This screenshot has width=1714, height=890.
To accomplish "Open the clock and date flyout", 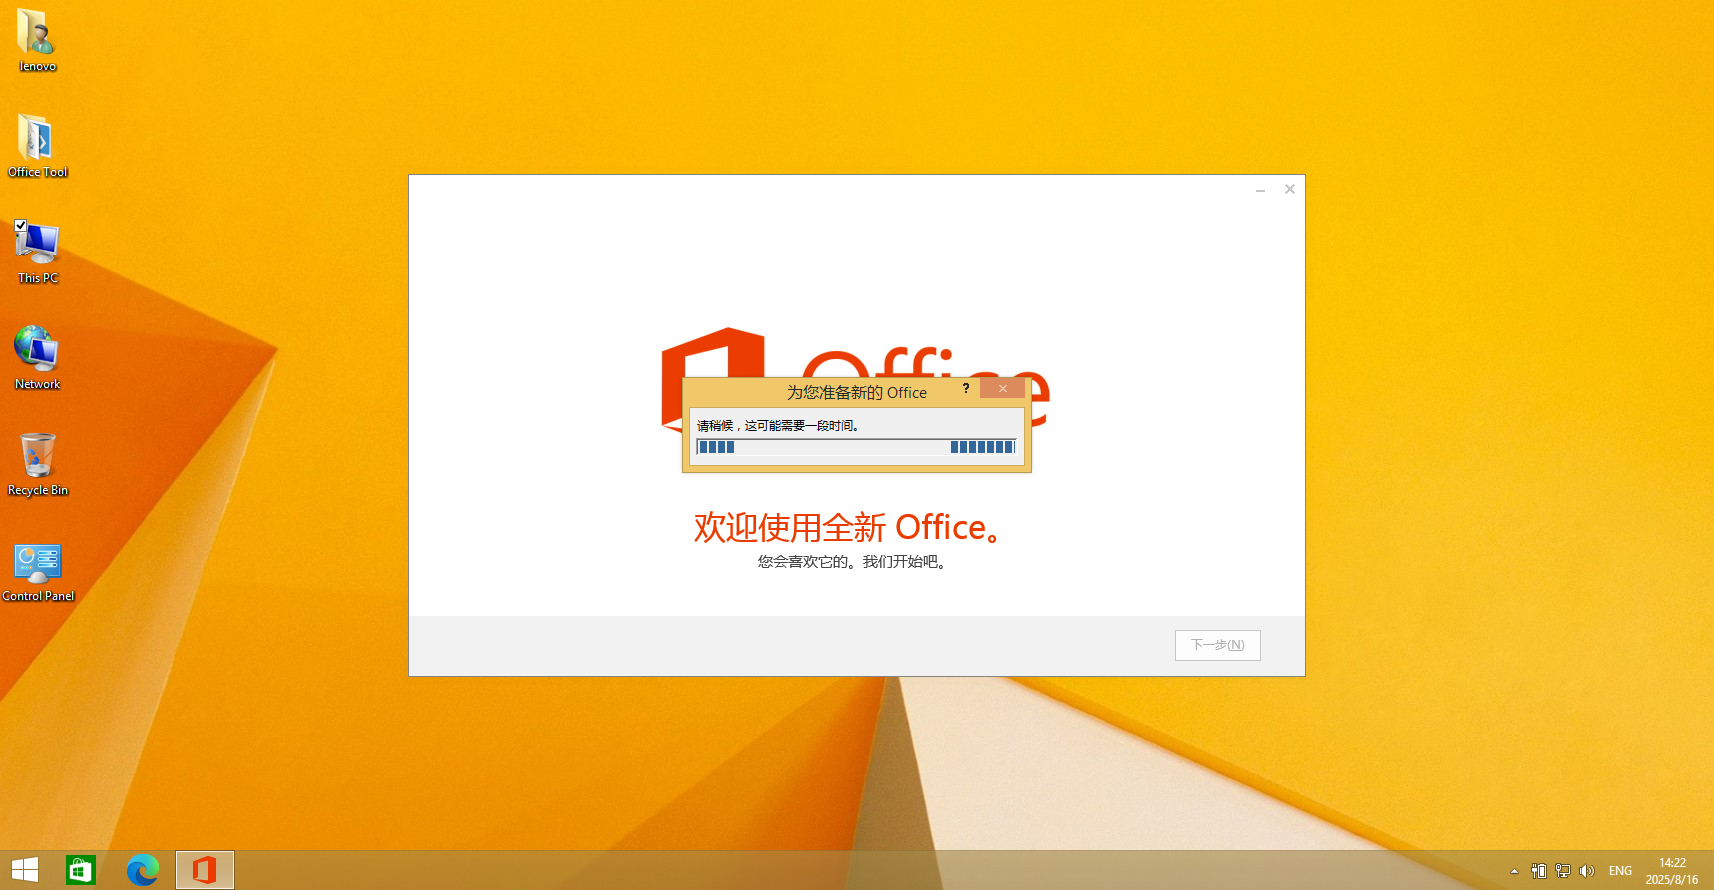I will click(x=1672, y=871).
